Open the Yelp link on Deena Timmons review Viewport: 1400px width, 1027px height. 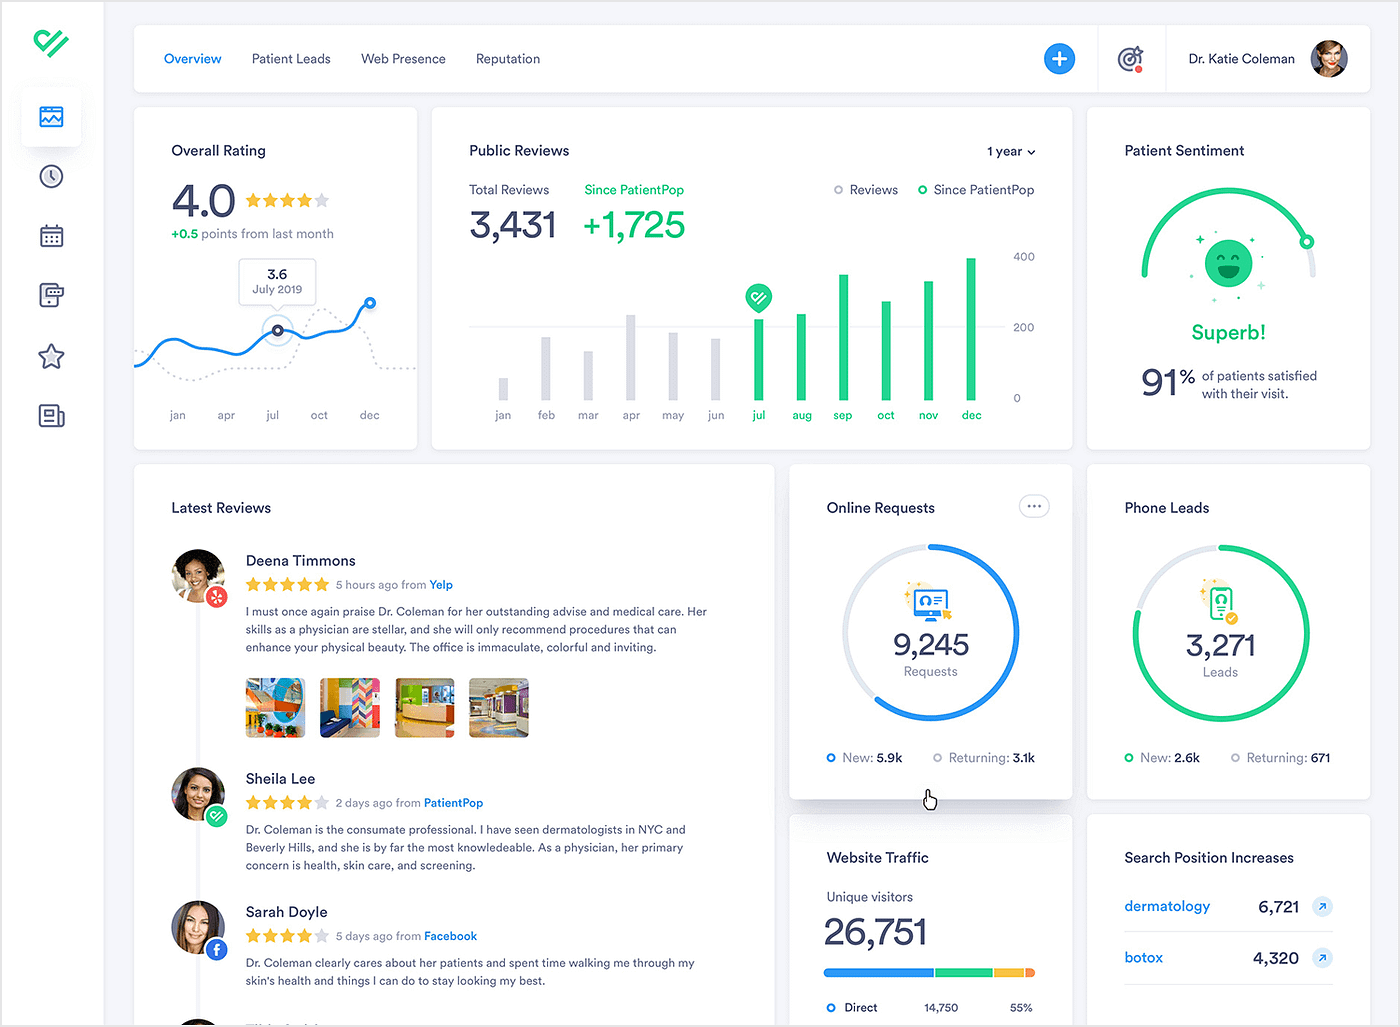tap(440, 584)
